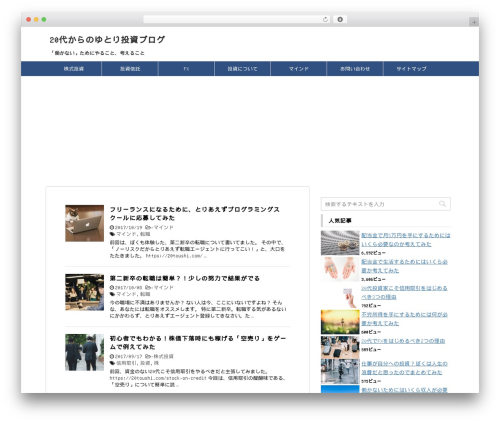Click the tag icon under 空売り article
The width and height of the screenshot is (500, 423).
[112, 363]
